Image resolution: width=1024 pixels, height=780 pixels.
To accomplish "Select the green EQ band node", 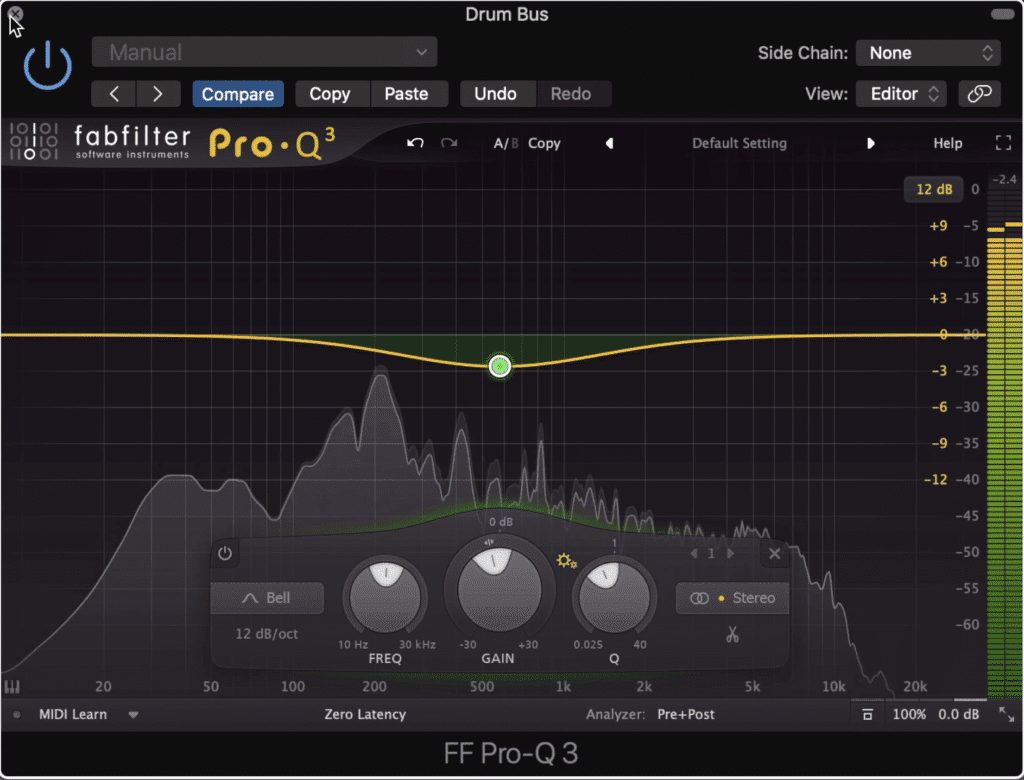I will coord(500,366).
